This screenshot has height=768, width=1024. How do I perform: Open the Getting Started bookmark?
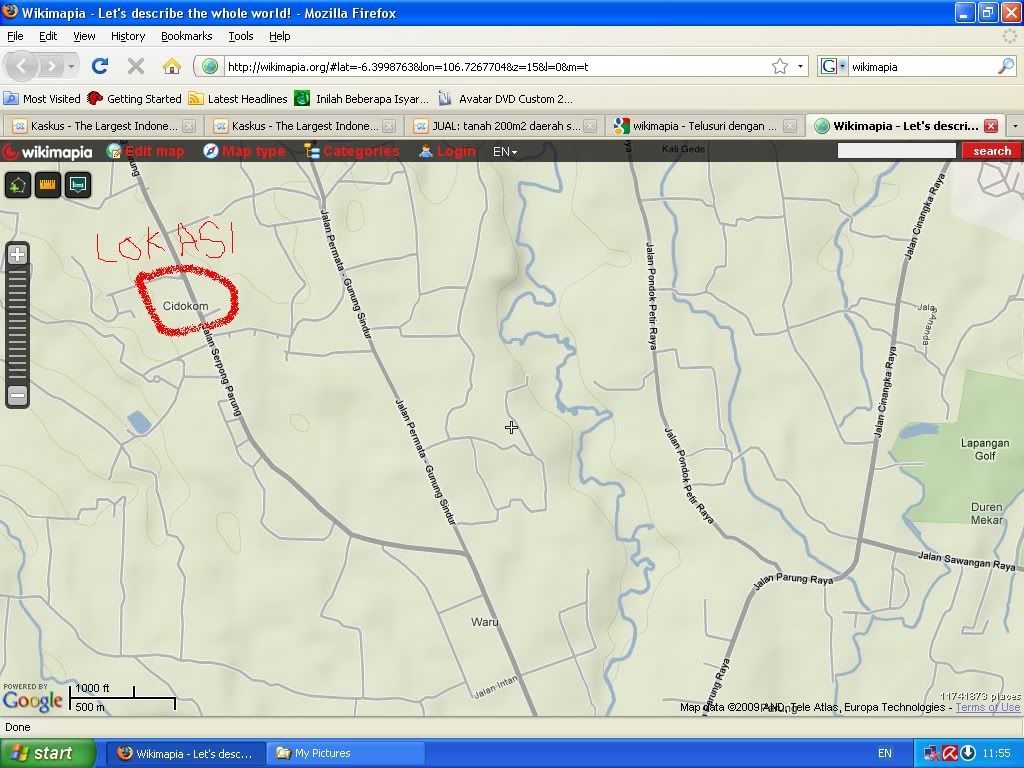pyautogui.click(x=134, y=99)
